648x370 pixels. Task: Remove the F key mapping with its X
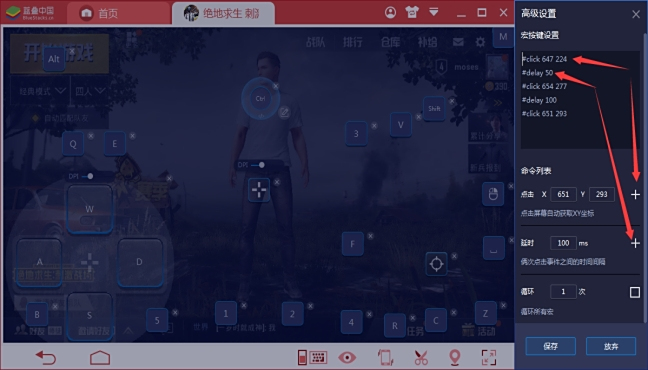click(x=371, y=236)
